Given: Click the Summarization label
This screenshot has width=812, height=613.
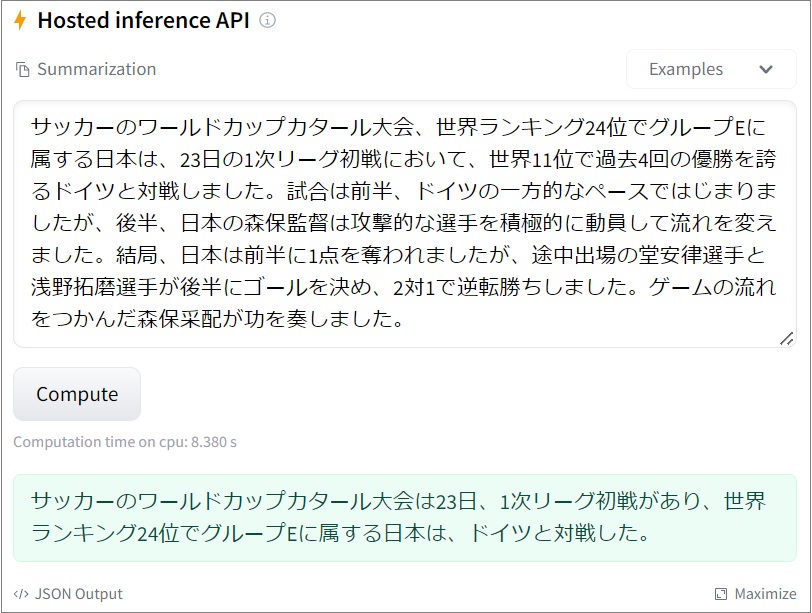Looking at the screenshot, I should (96, 69).
